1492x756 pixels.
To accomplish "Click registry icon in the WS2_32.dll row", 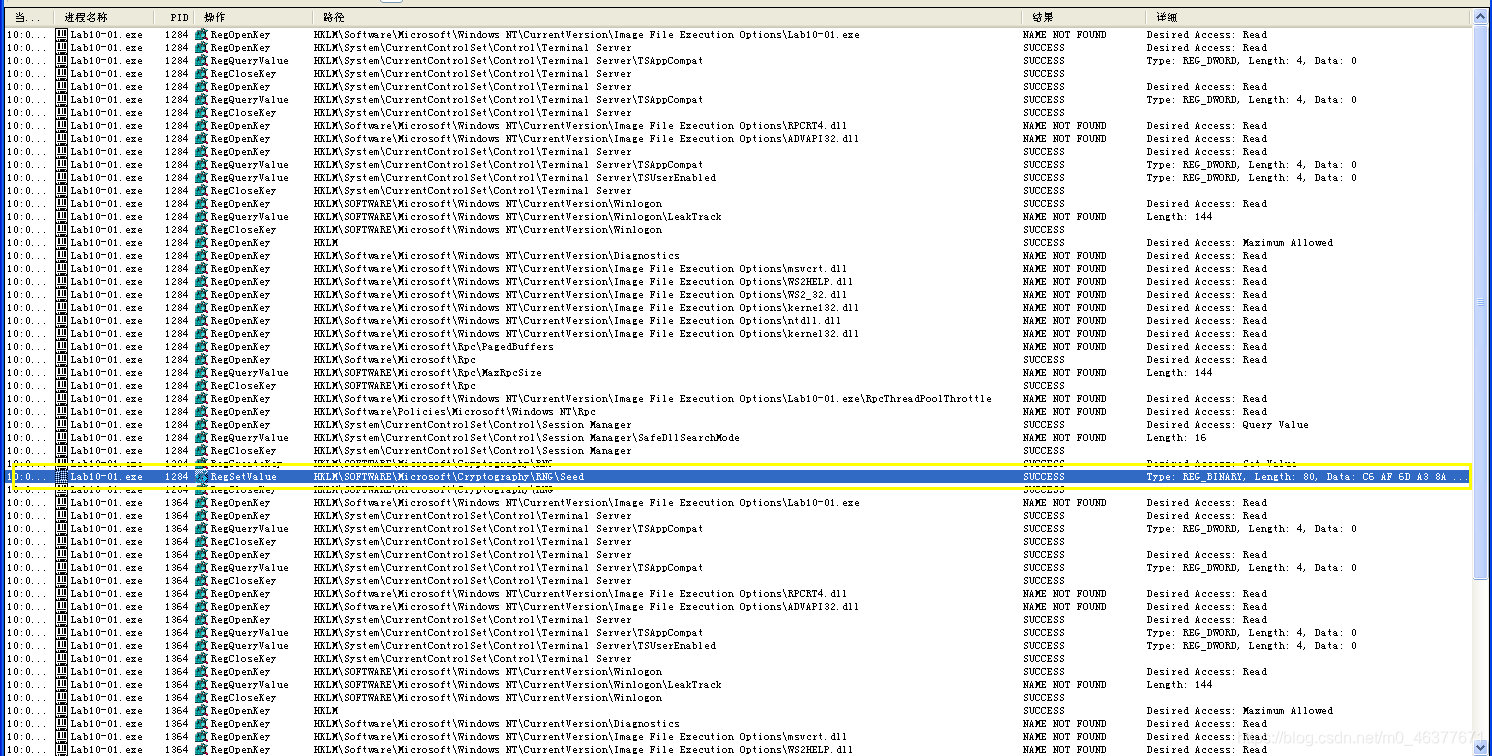I will pos(201,295).
